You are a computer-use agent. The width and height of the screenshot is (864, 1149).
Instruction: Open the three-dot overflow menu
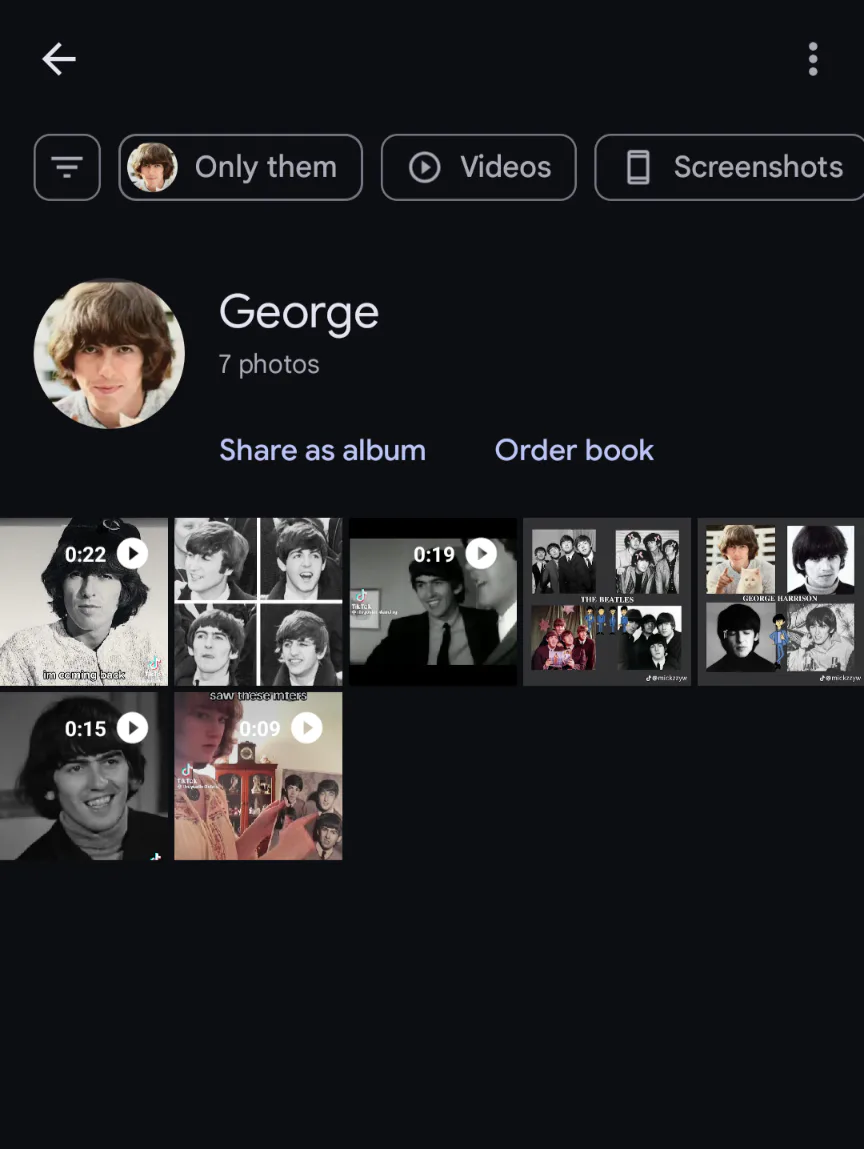coord(813,59)
